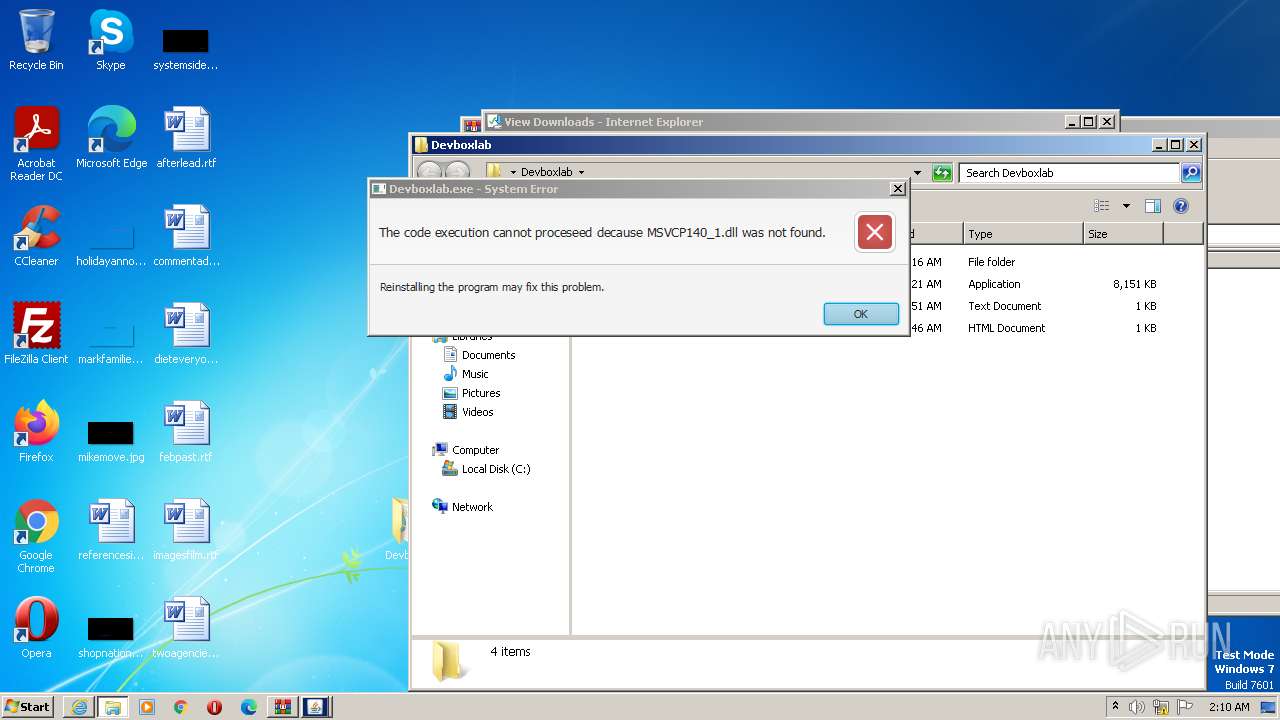Open Windows Media Player from taskbar

[x=147, y=707]
